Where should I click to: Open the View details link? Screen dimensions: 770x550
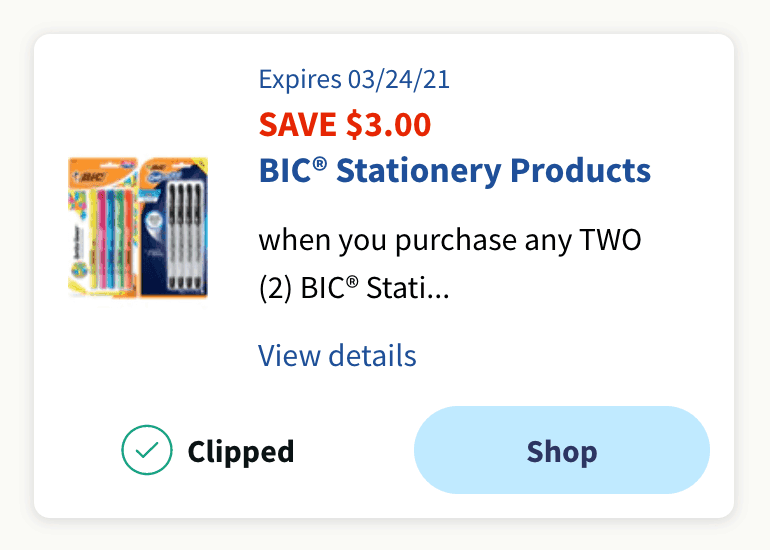pyautogui.click(x=337, y=355)
